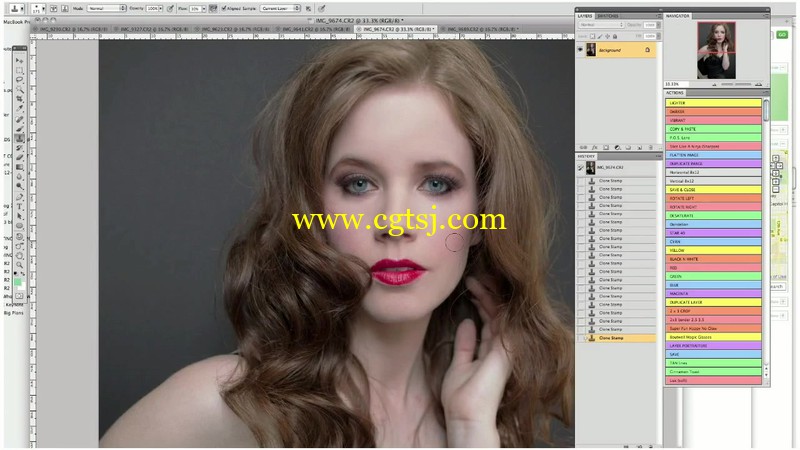This screenshot has width=800, height=450.
Task: Toggle tablet pressure for opacity icon
Action: (171, 8)
